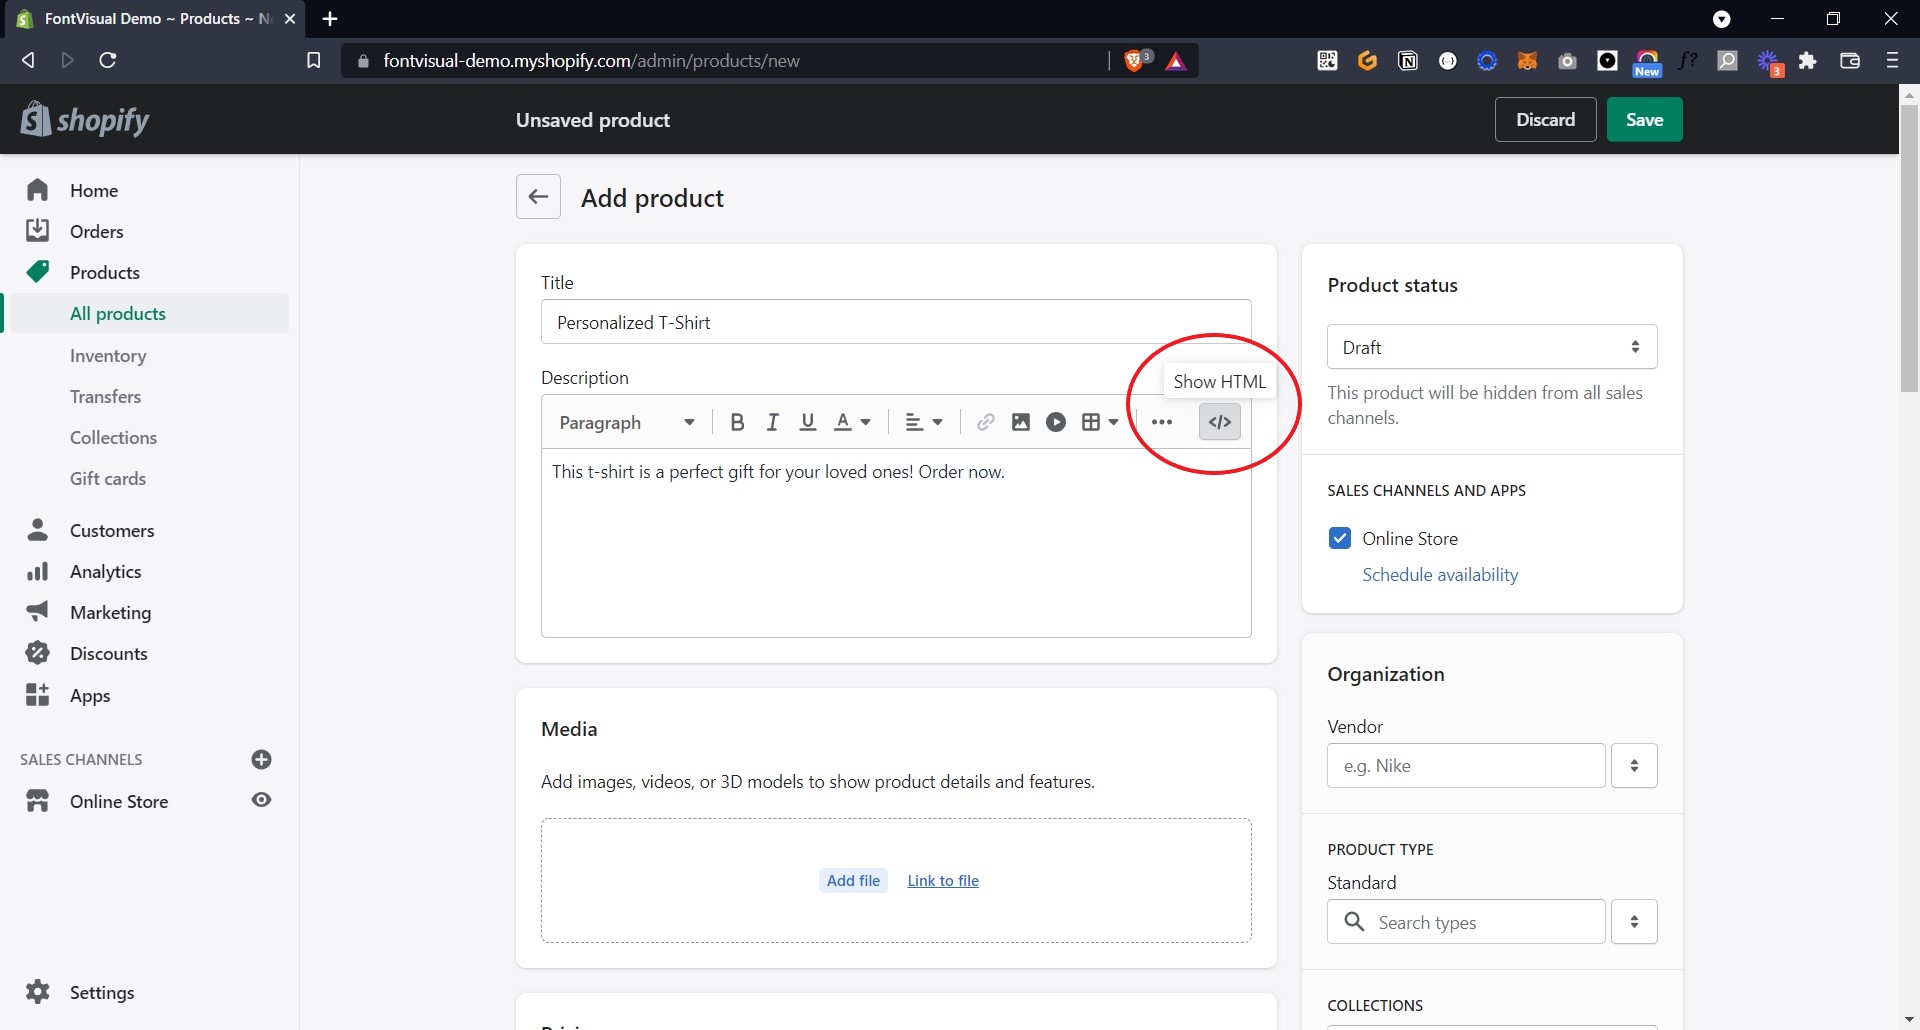Image resolution: width=1920 pixels, height=1030 pixels.
Task: Click into the description text area
Action: [896, 542]
